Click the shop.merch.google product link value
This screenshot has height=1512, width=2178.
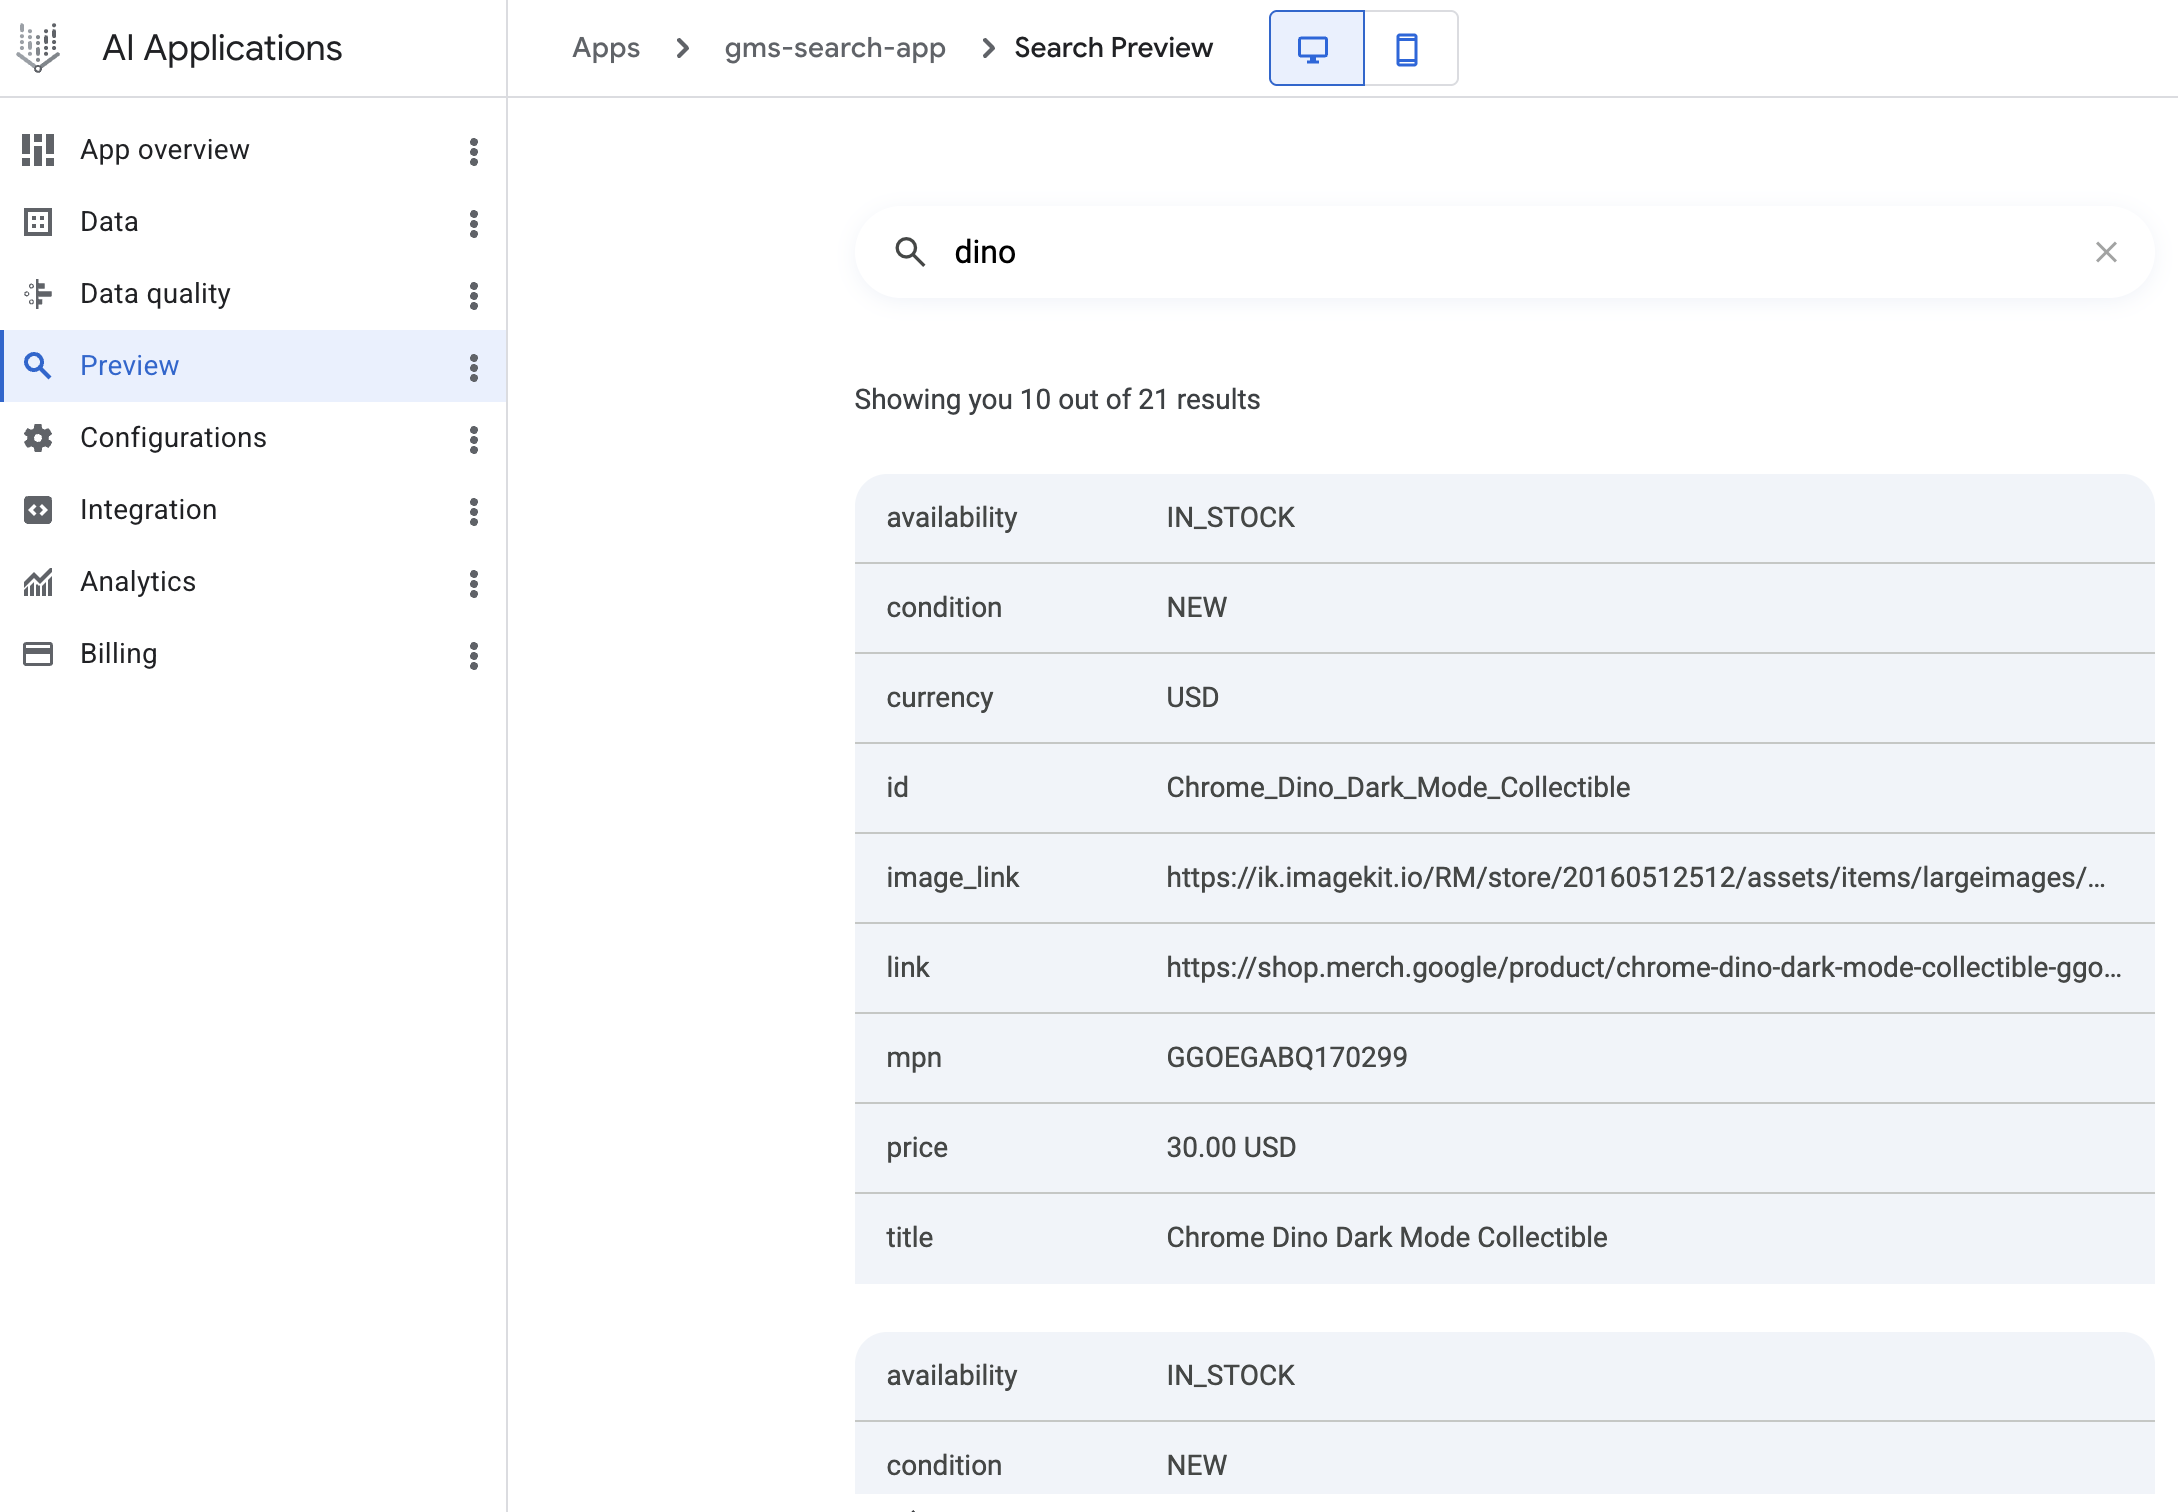point(1644,968)
